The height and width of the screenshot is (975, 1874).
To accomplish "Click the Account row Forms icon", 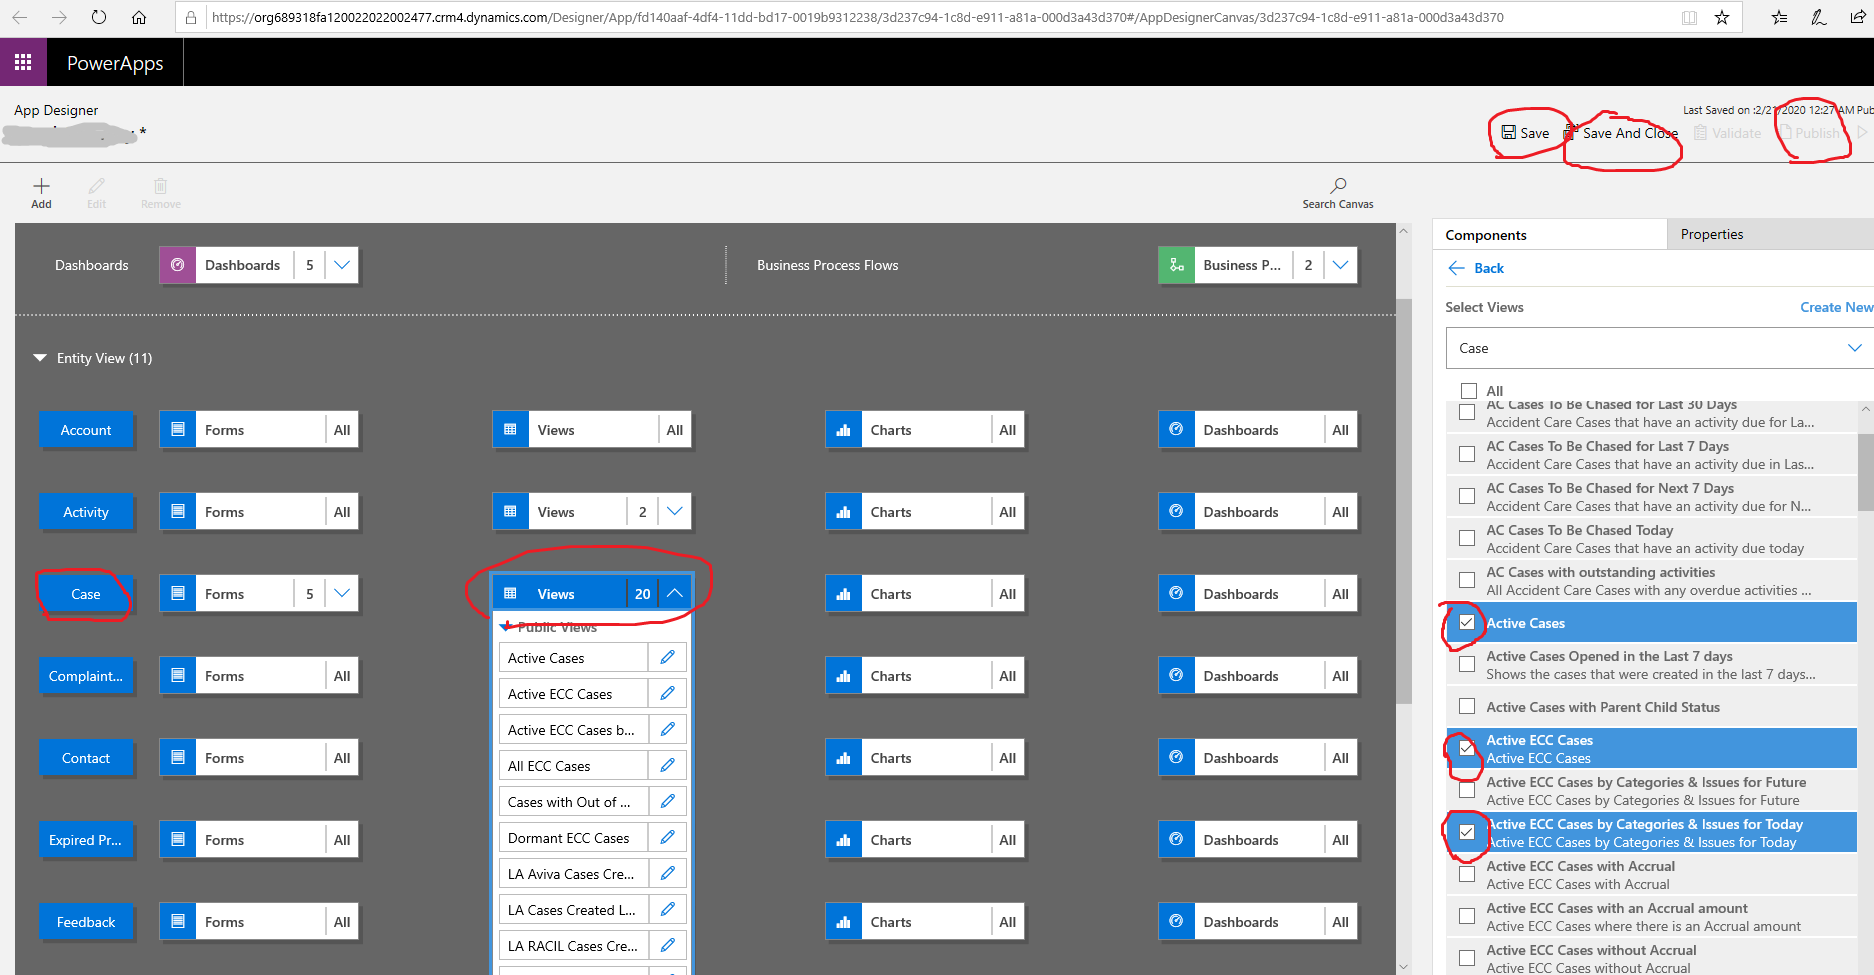I will [x=177, y=430].
